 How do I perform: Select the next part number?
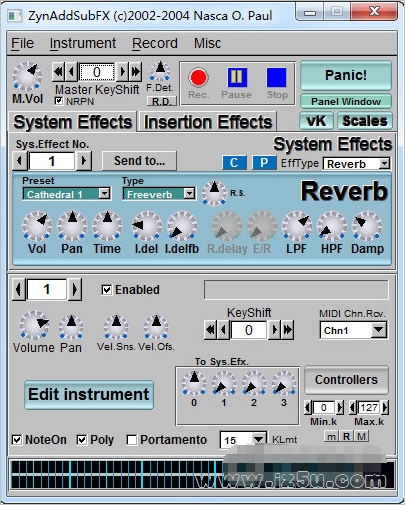coord(74,289)
